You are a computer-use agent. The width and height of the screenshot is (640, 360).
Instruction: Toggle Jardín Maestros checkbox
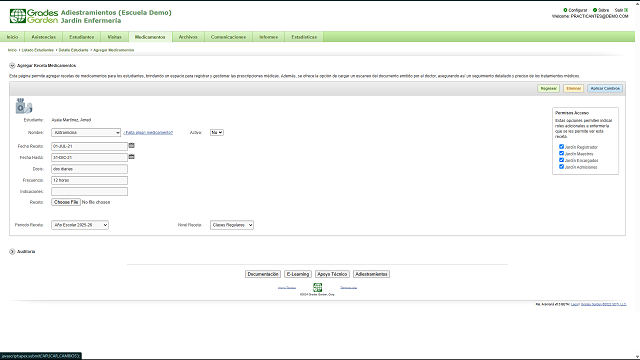tap(561, 153)
